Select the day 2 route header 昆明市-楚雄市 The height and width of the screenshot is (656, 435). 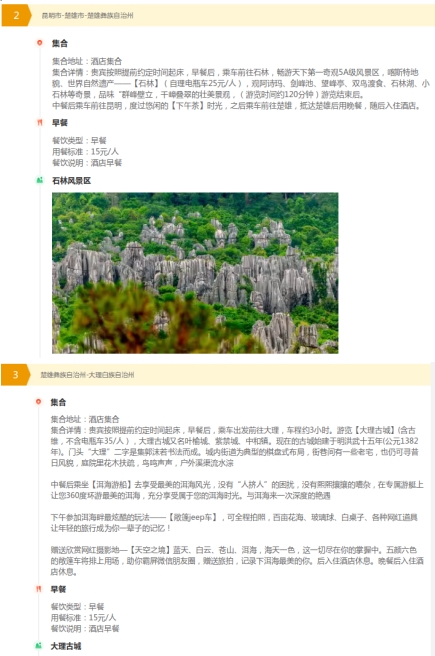[x=87, y=15]
